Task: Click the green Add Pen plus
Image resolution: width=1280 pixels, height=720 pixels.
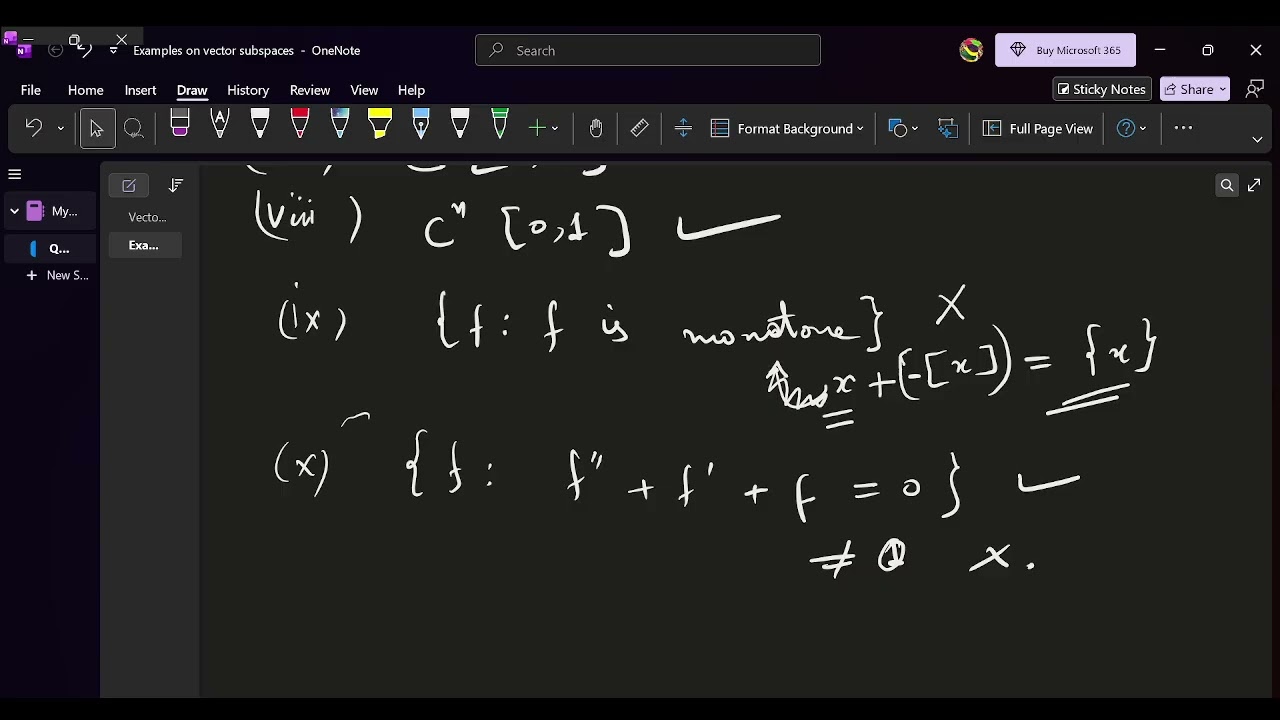Action: [537, 128]
